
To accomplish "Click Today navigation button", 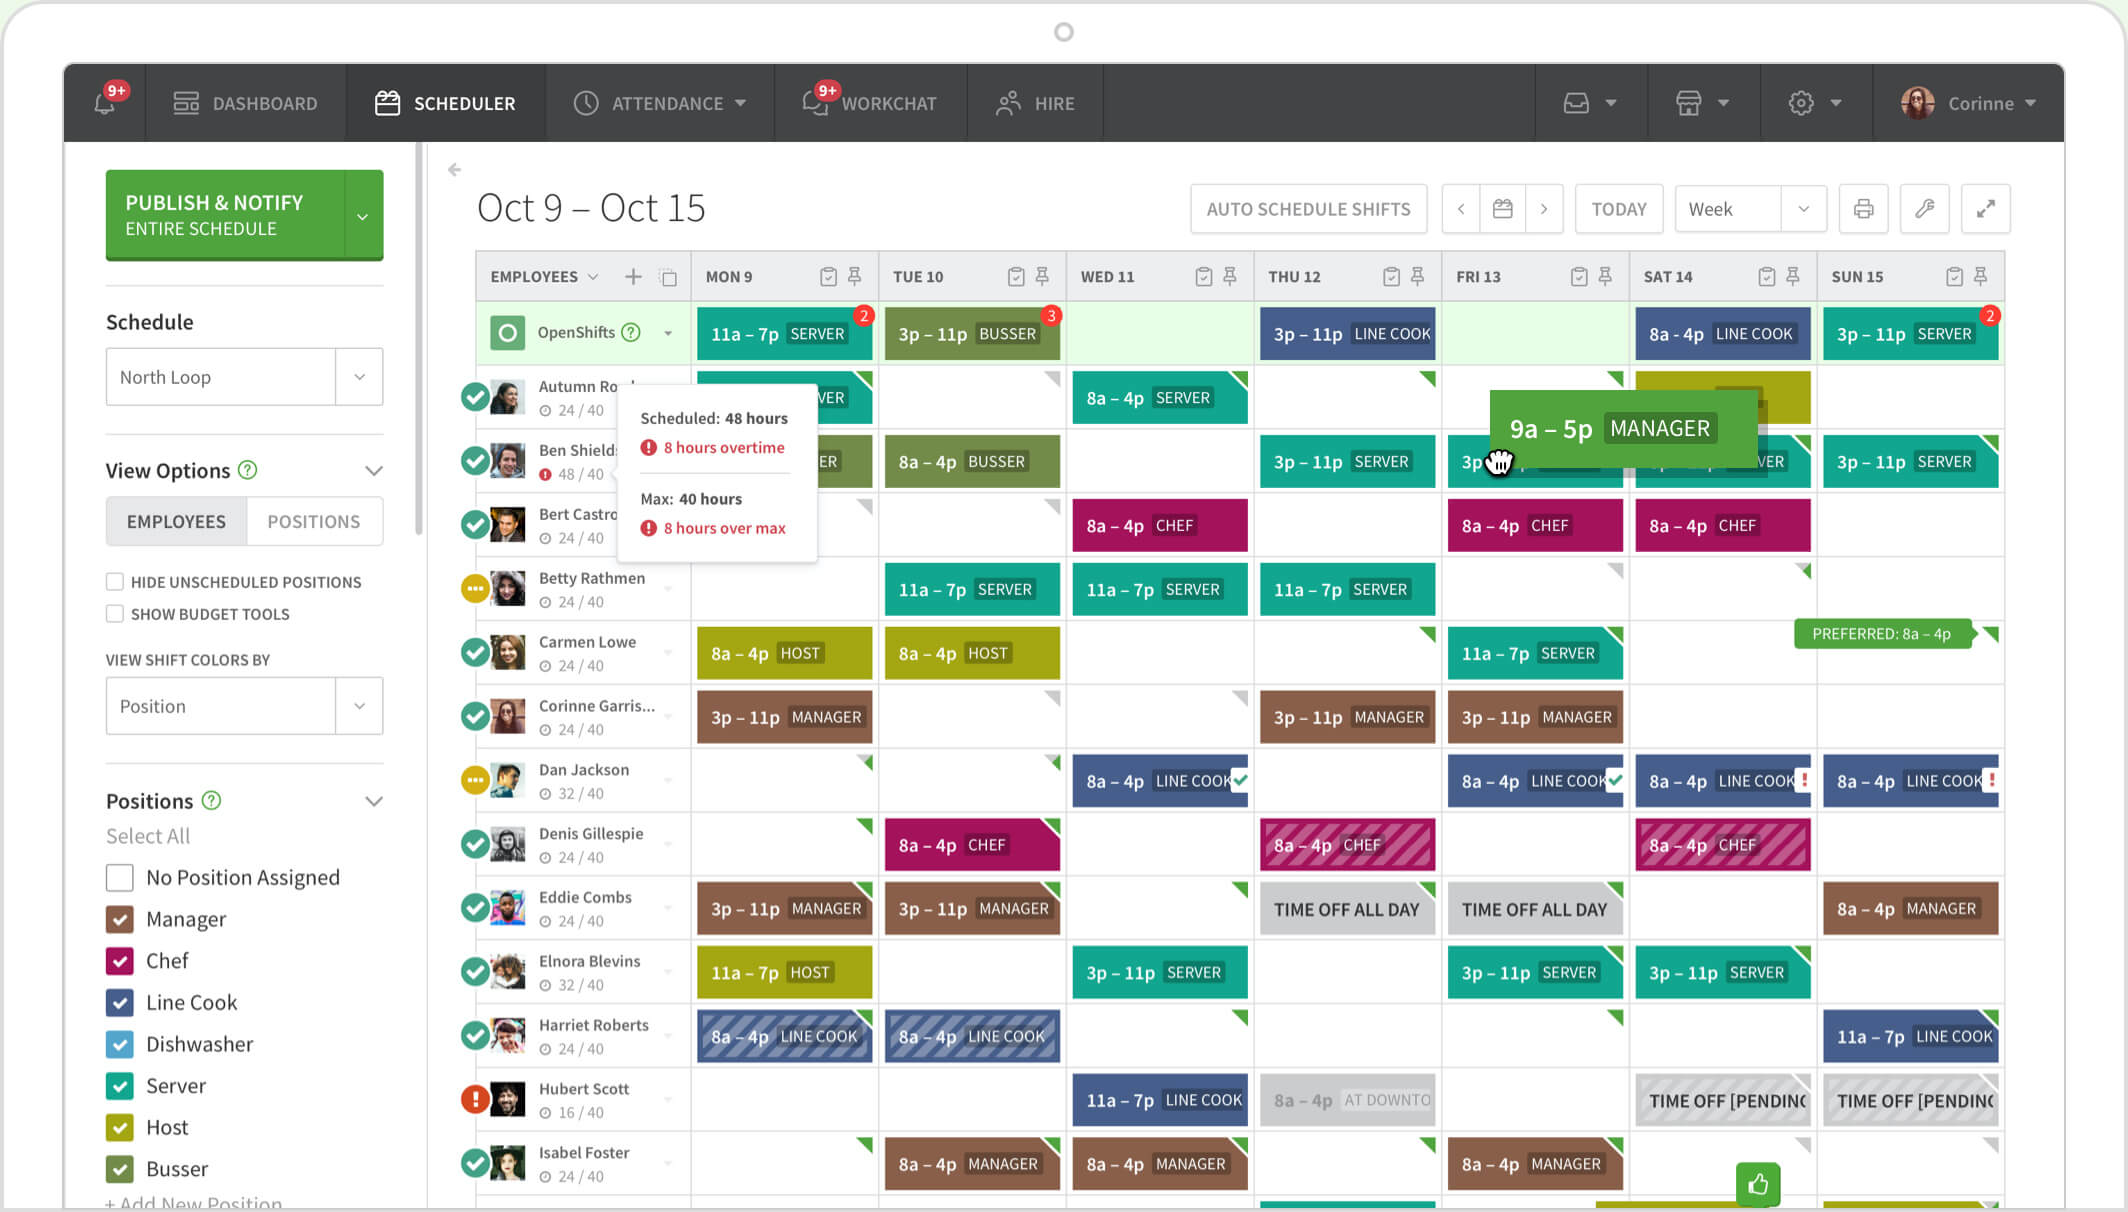I will tap(1619, 209).
